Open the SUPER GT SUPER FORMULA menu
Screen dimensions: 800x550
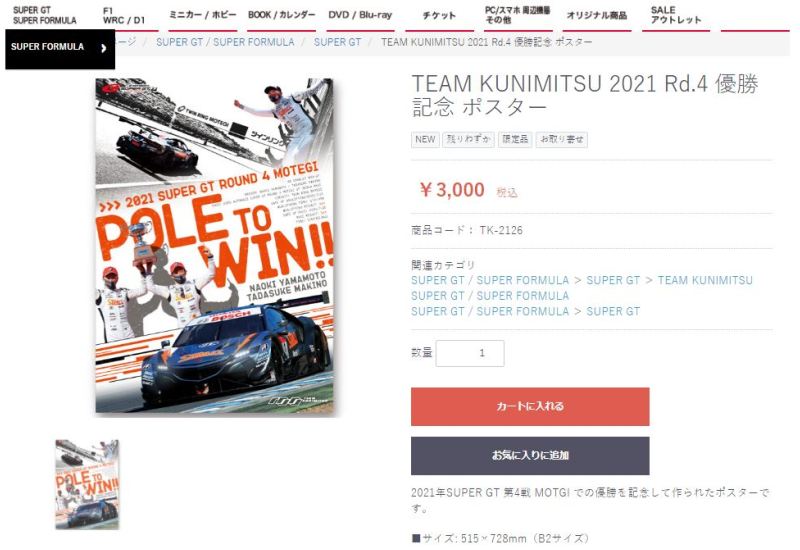pos(44,15)
